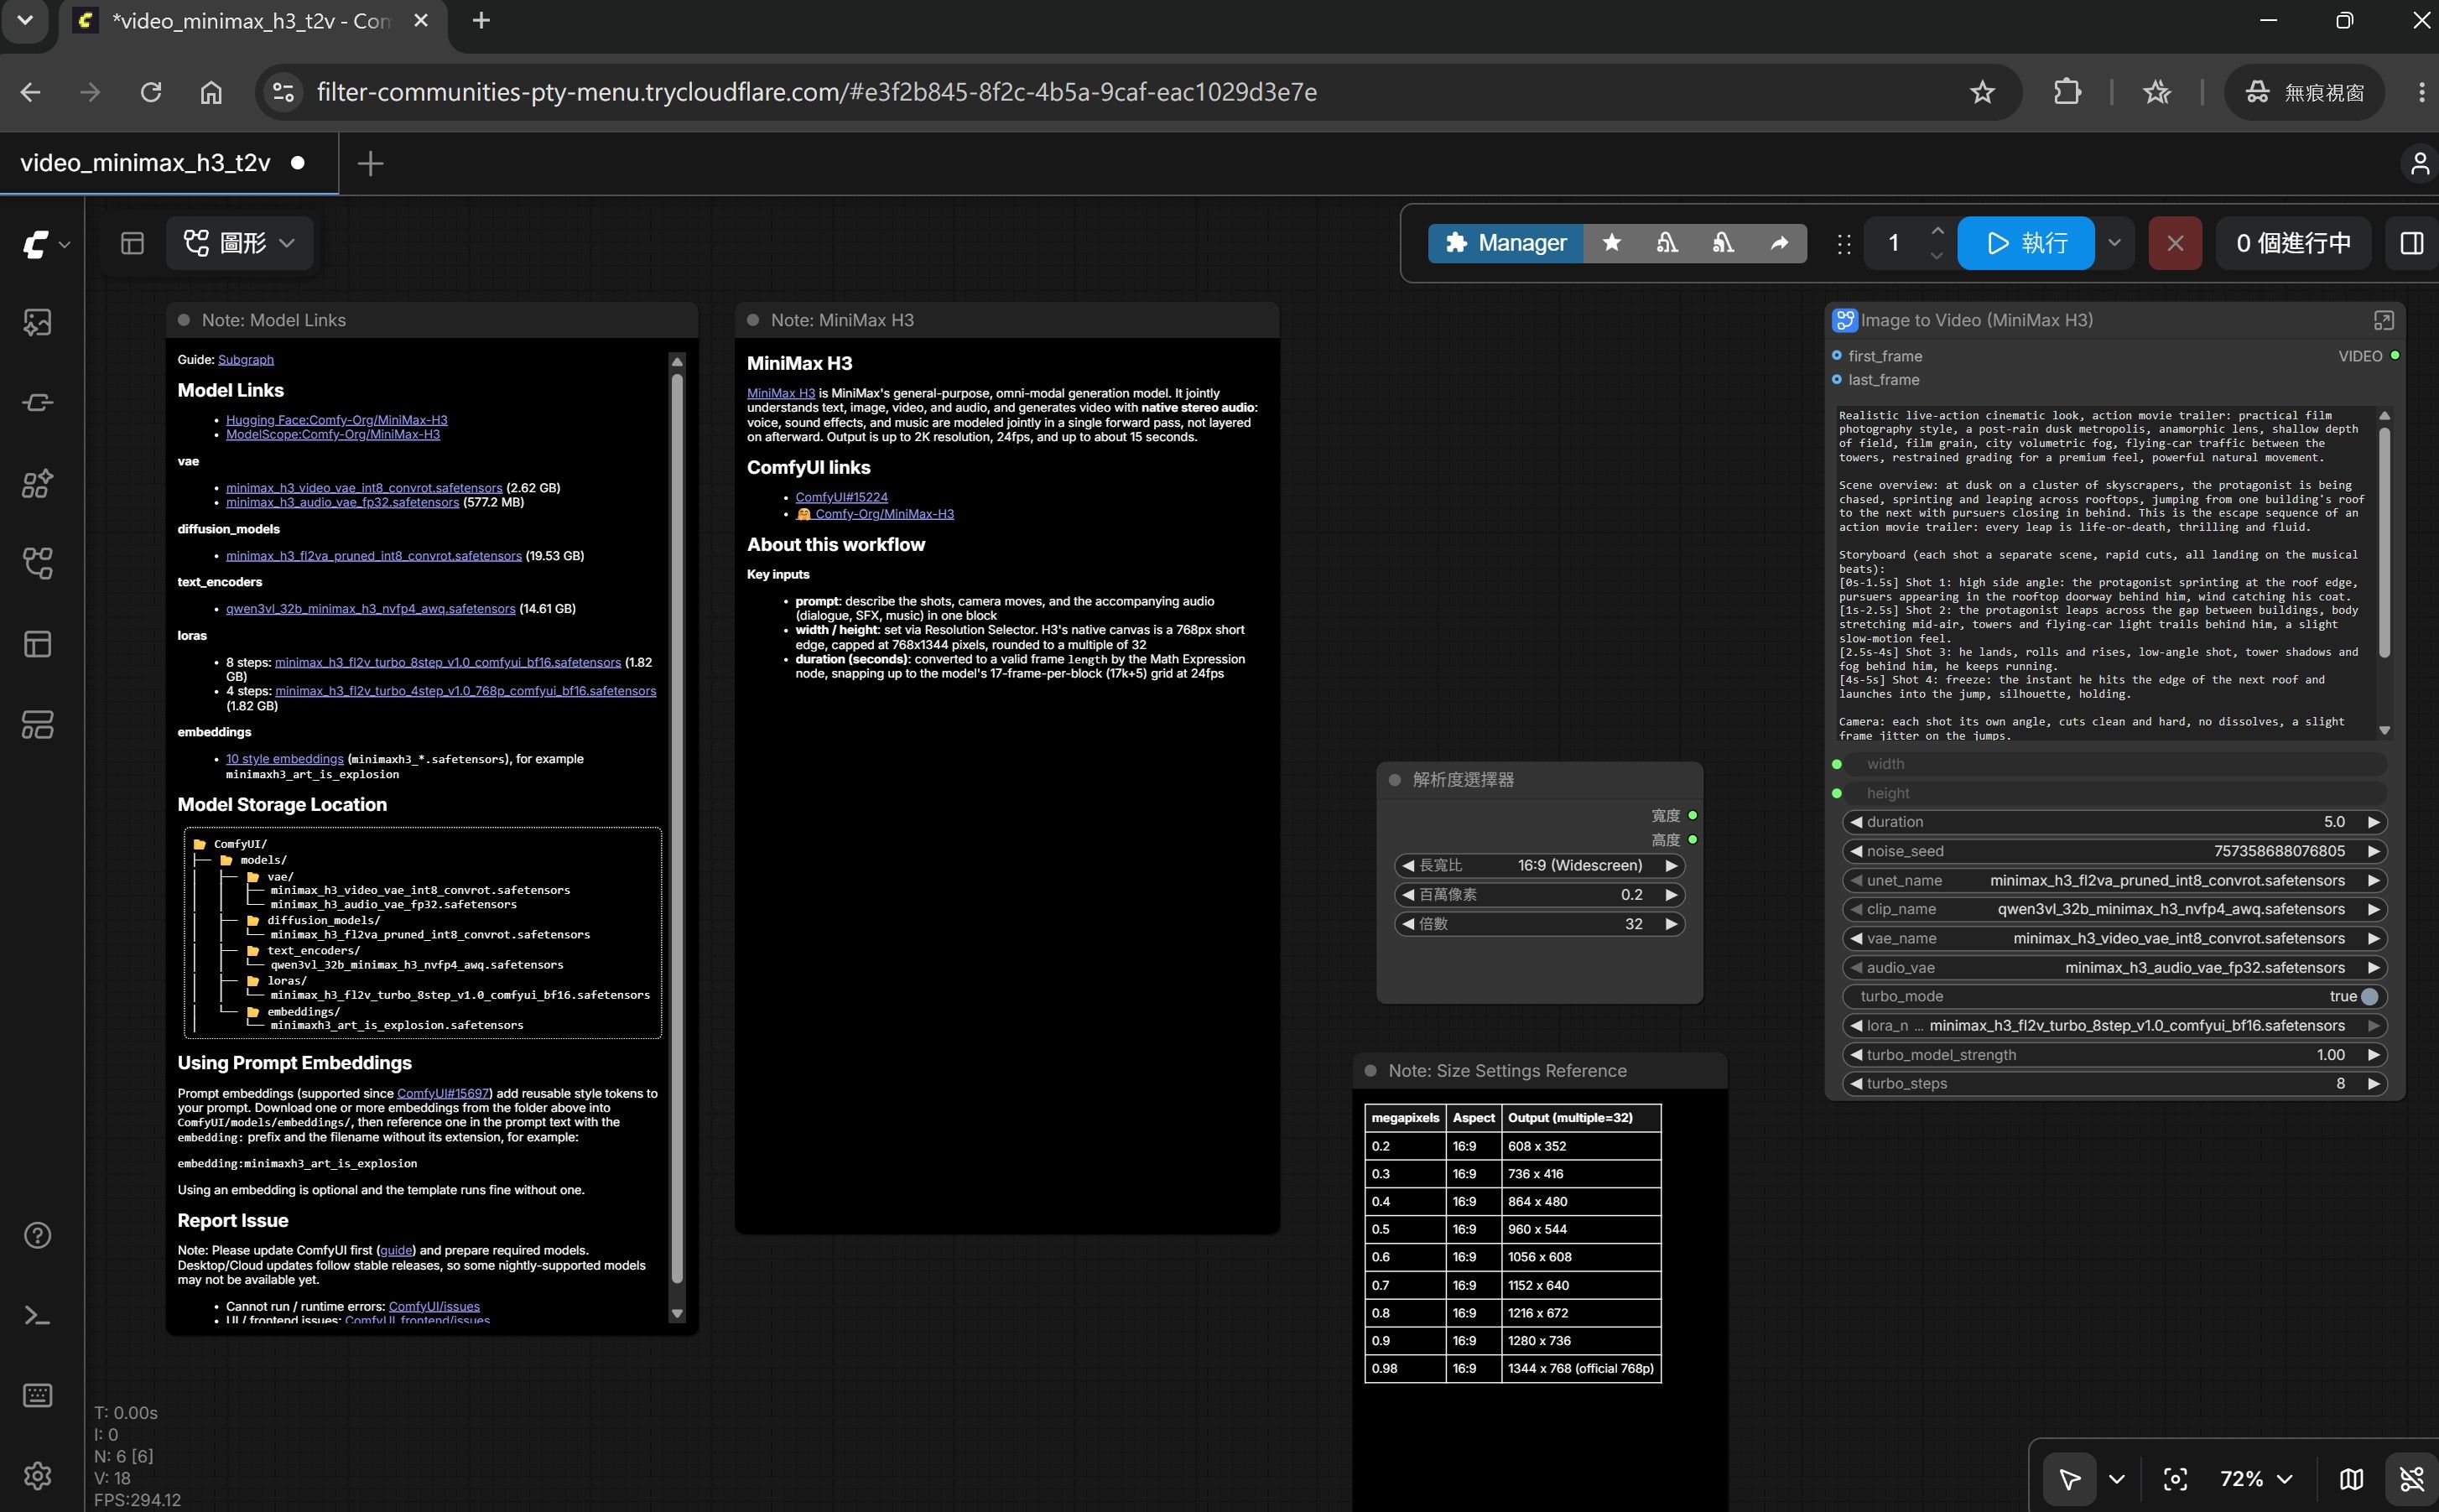Screen dimensions: 2439x1512
Task: Open the ComfyUI logo menu
Action: 45,244
